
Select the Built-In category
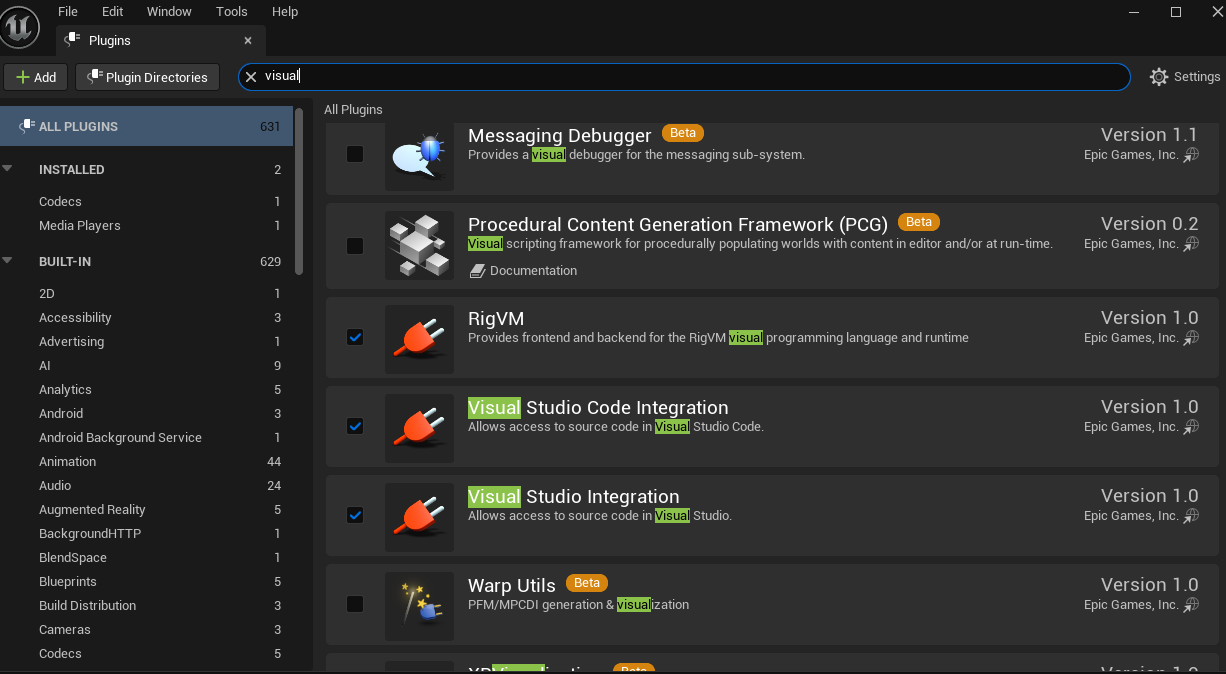[x=147, y=262]
